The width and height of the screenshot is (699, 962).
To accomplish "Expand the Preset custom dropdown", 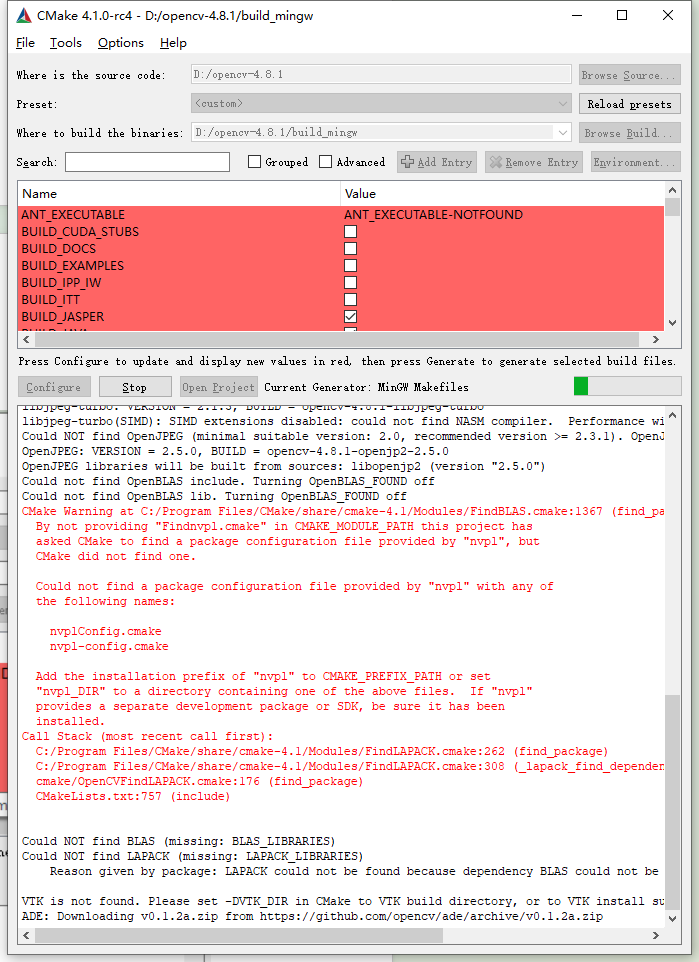I will coord(381,104).
